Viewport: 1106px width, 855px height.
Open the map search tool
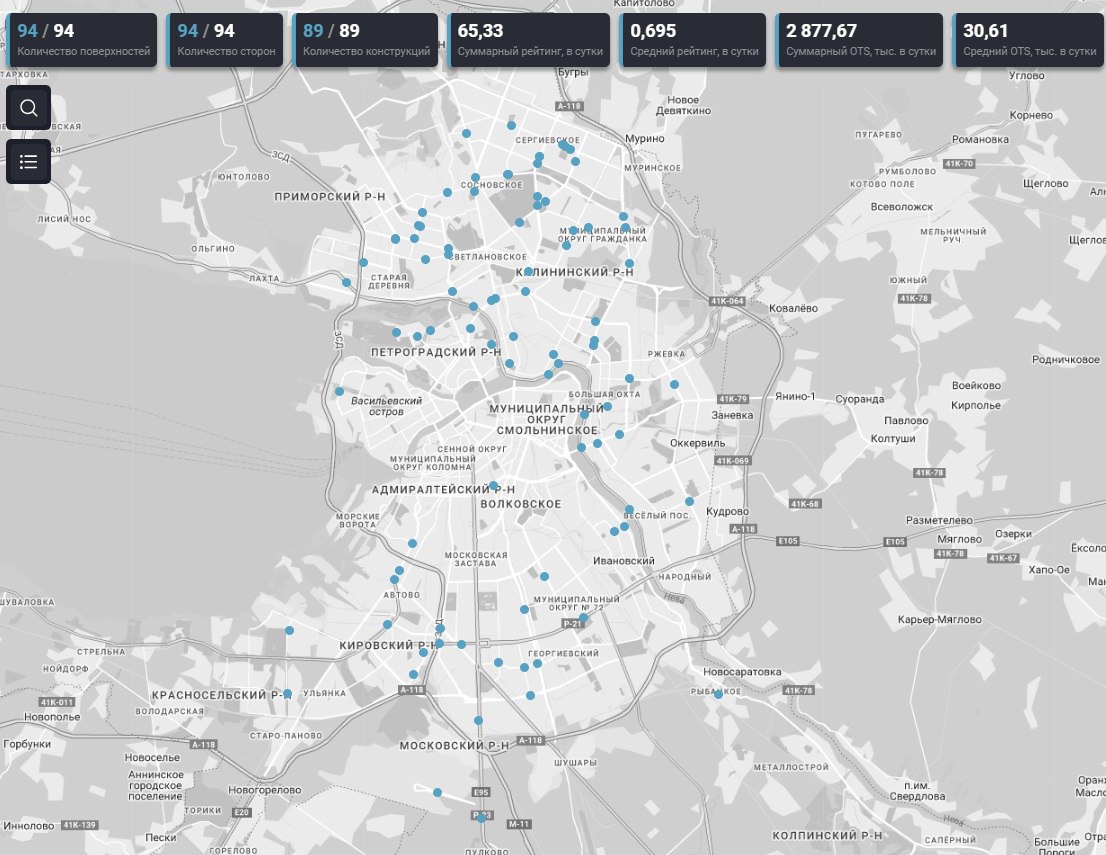tap(28, 108)
